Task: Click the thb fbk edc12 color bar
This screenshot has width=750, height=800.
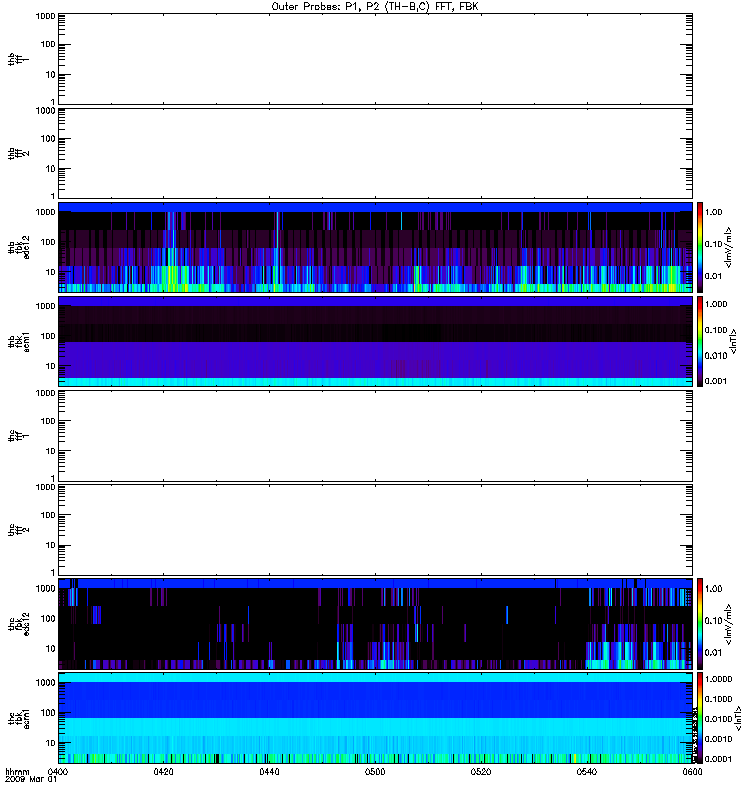Action: click(x=700, y=247)
